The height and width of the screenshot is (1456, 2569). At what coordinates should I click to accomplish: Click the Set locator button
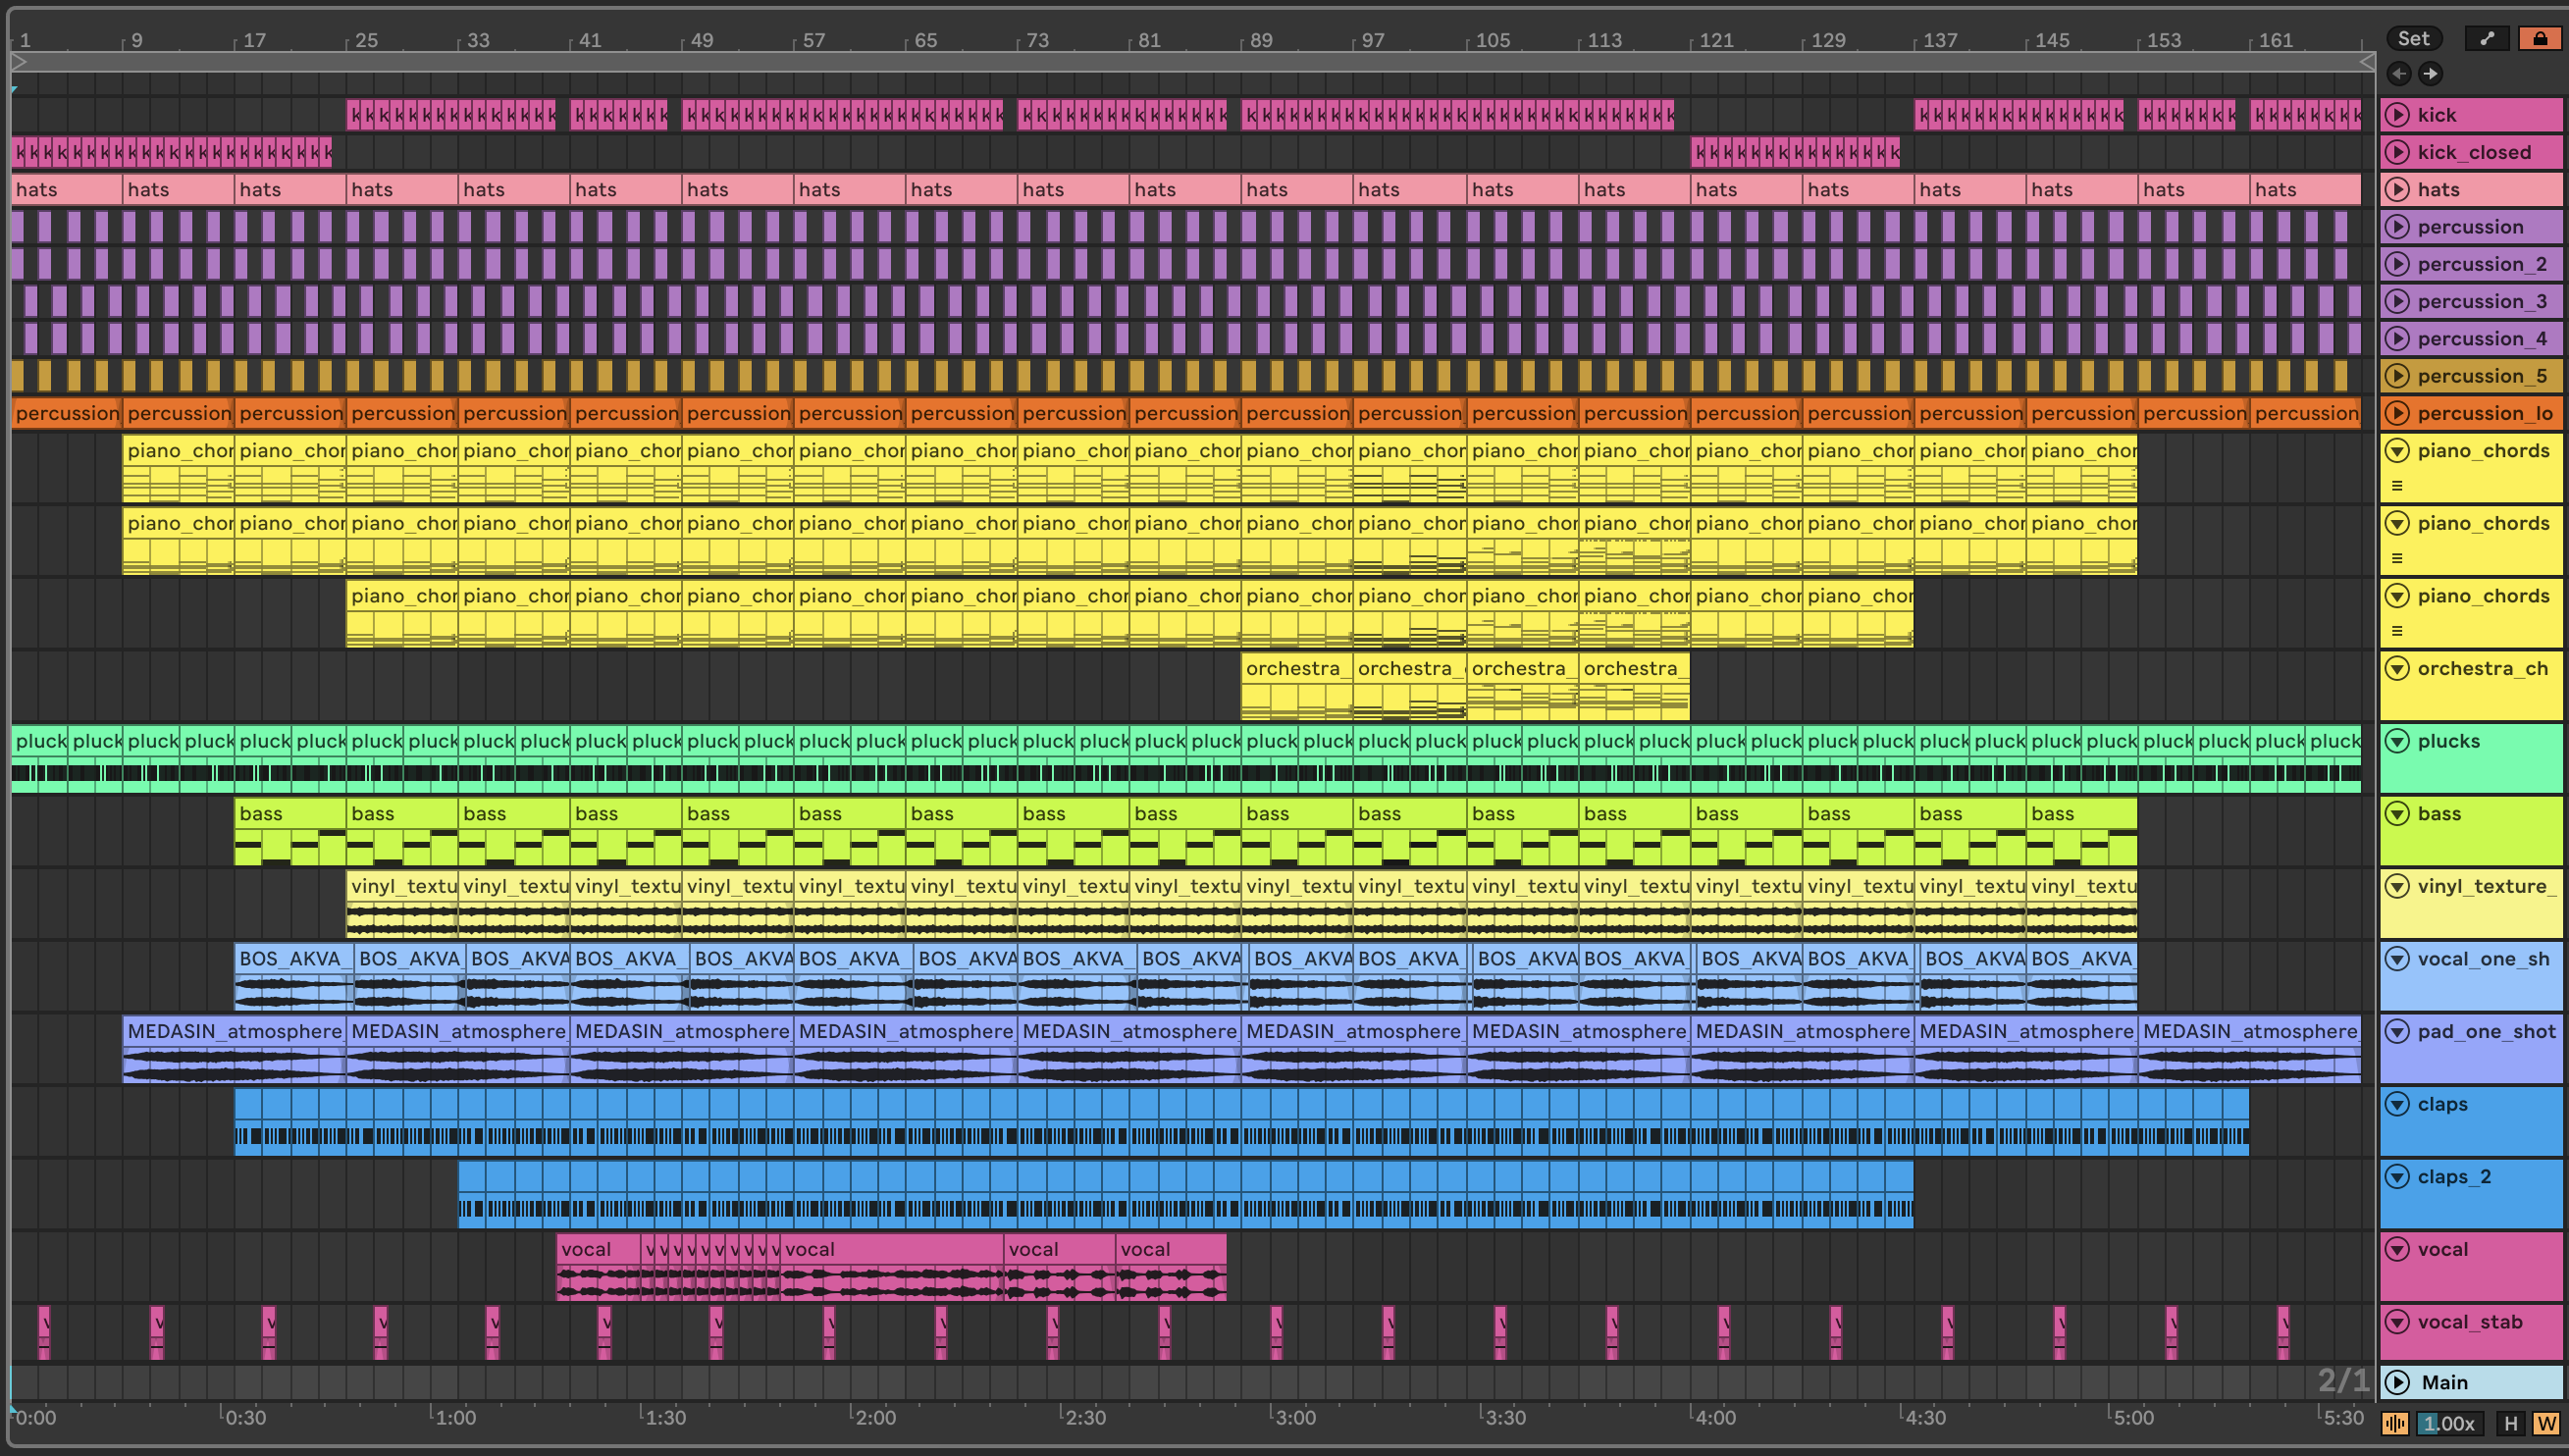2413,38
